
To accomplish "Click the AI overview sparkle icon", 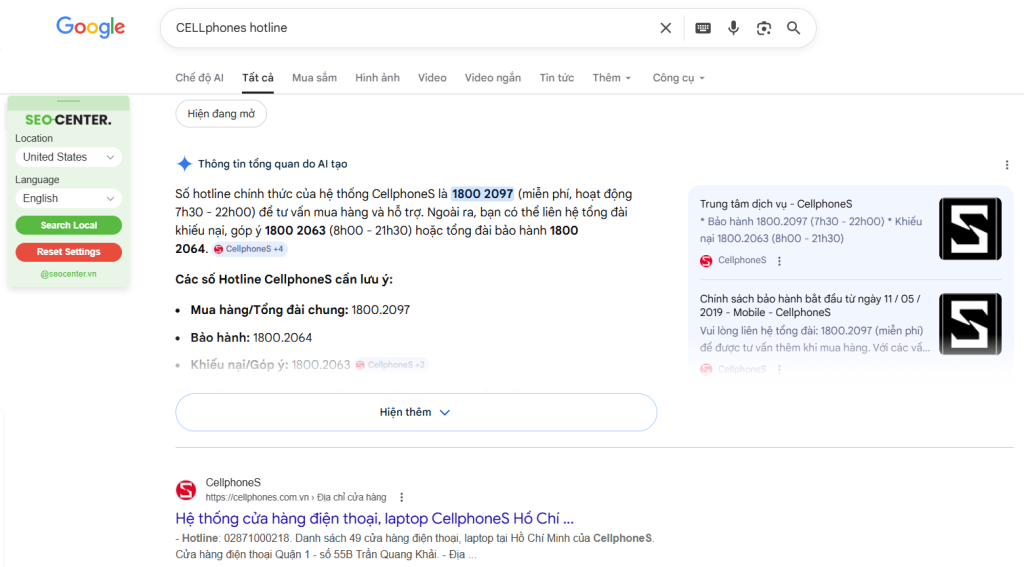I will coord(184,164).
